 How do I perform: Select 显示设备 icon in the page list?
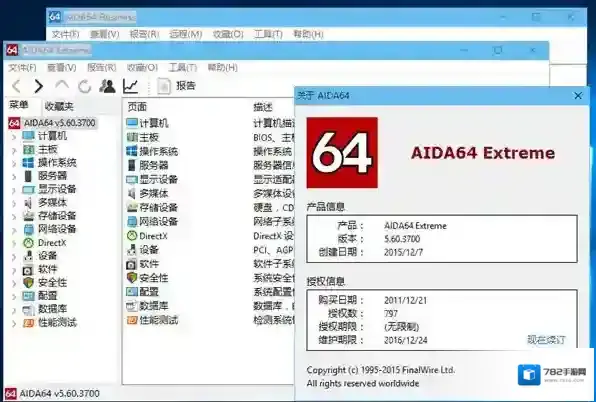(132, 179)
